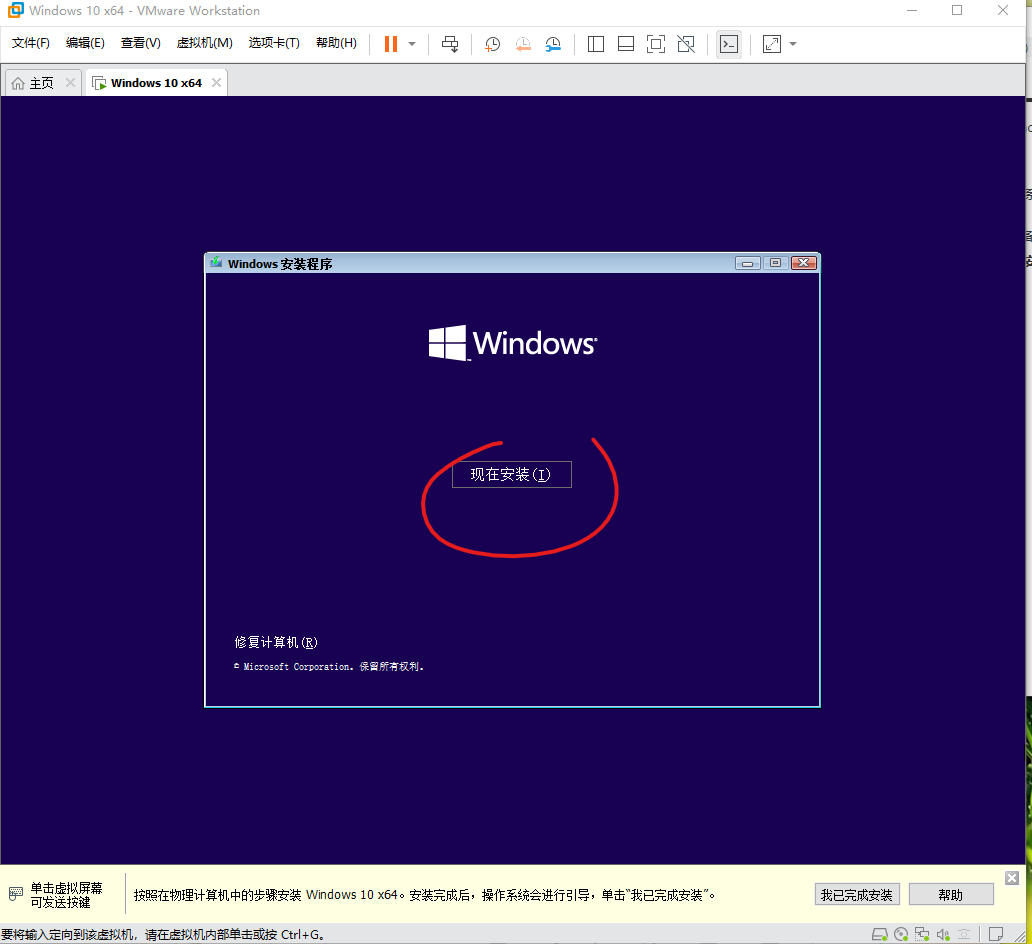
Task: Maximize the Windows 安装程序 dialog
Action: pyautogui.click(x=775, y=263)
